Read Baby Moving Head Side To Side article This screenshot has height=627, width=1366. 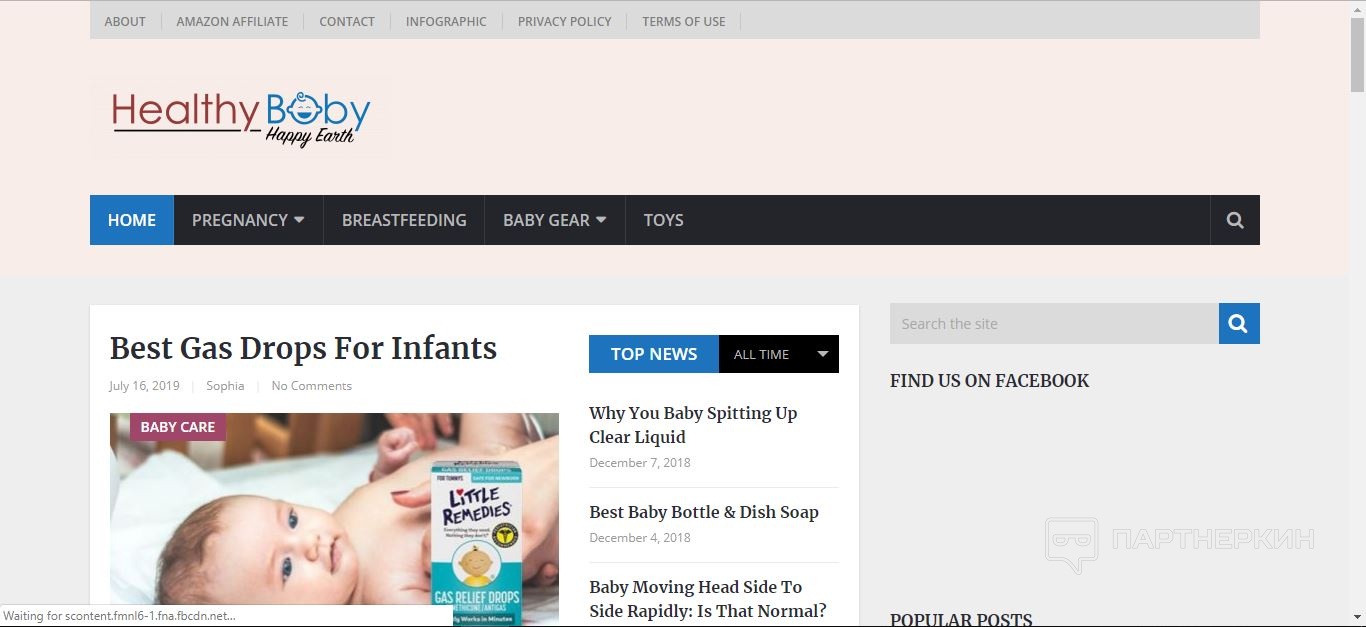[x=708, y=599]
